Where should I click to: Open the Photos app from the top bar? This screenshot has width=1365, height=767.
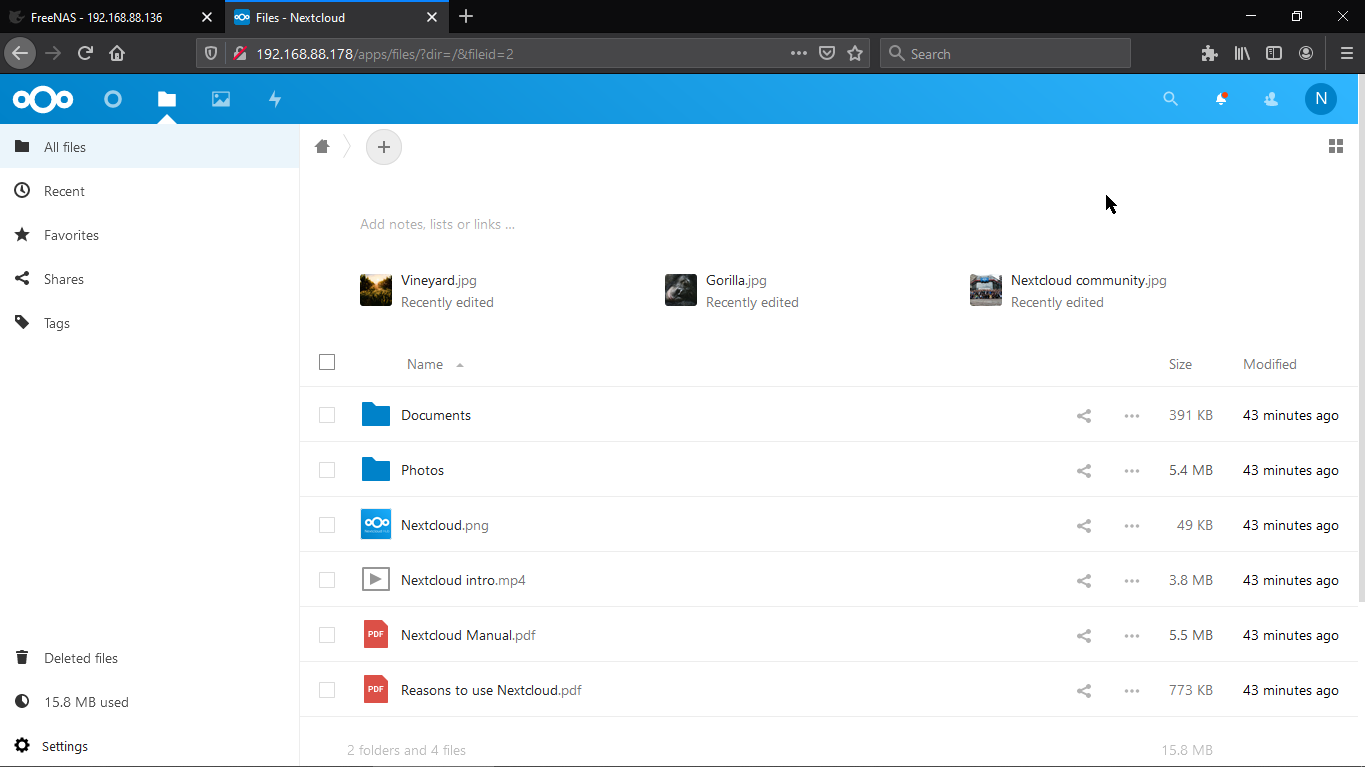(x=220, y=99)
